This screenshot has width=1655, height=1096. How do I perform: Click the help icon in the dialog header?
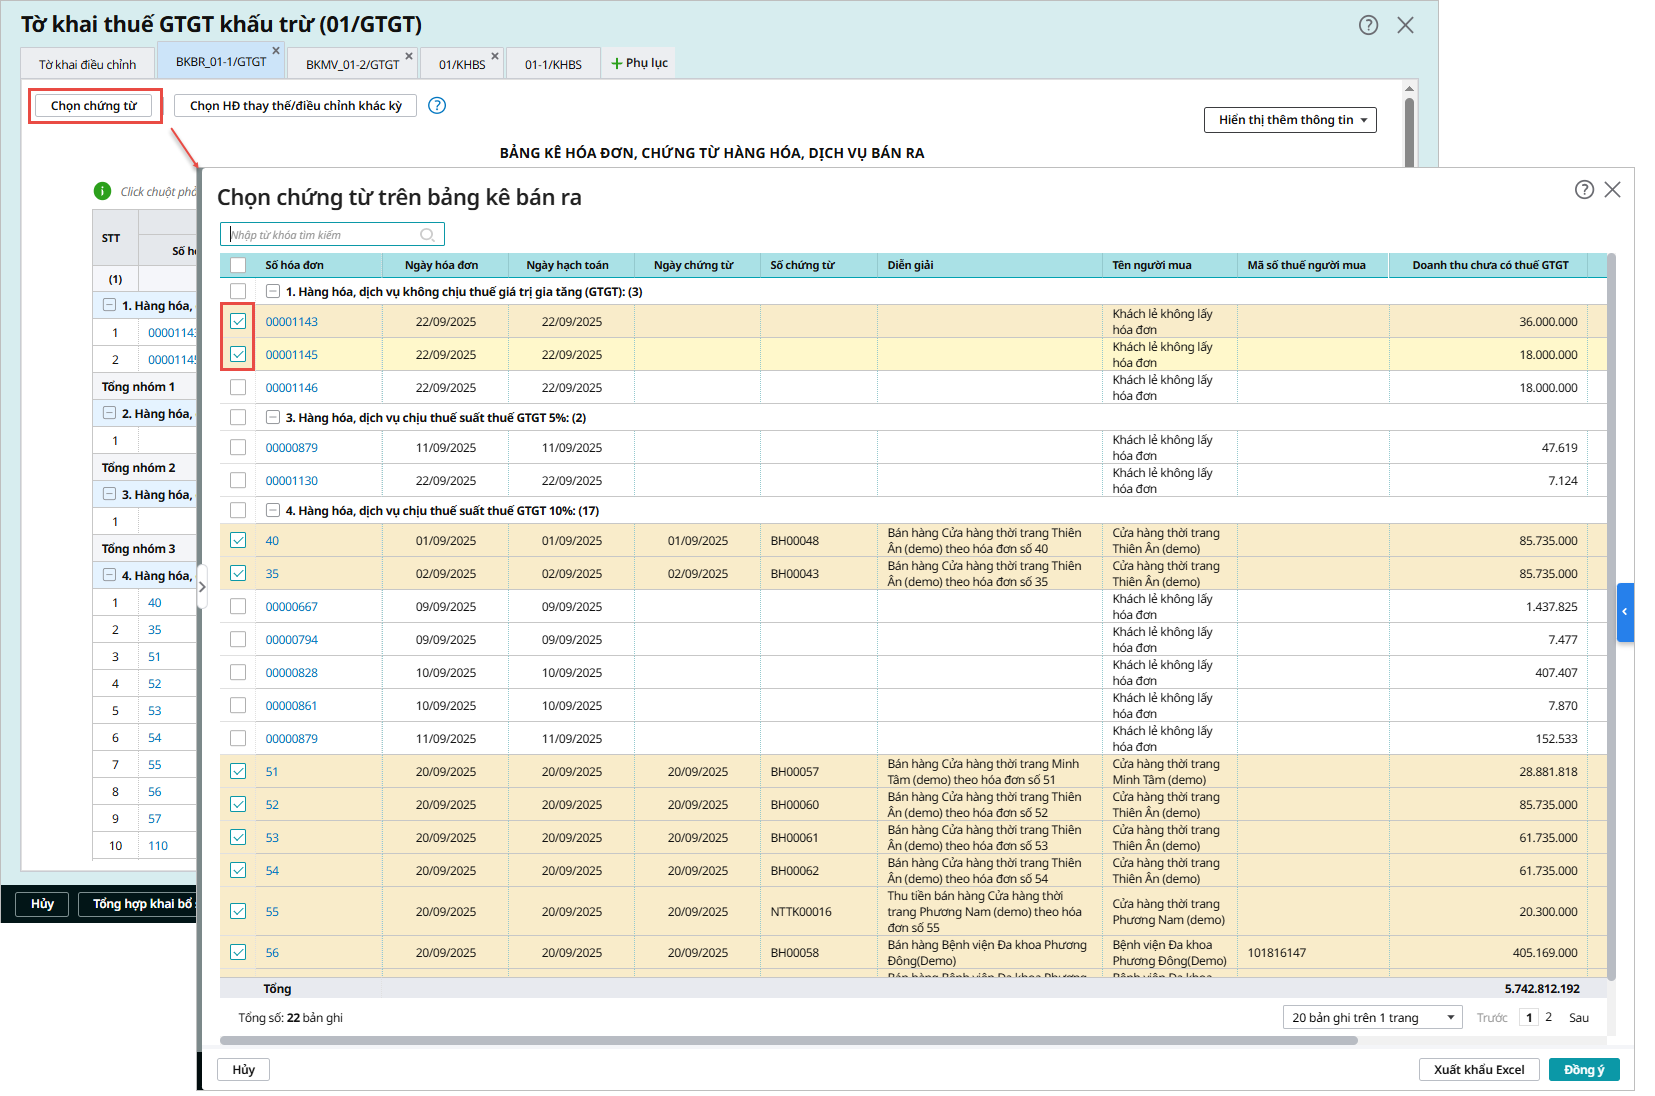click(1584, 190)
